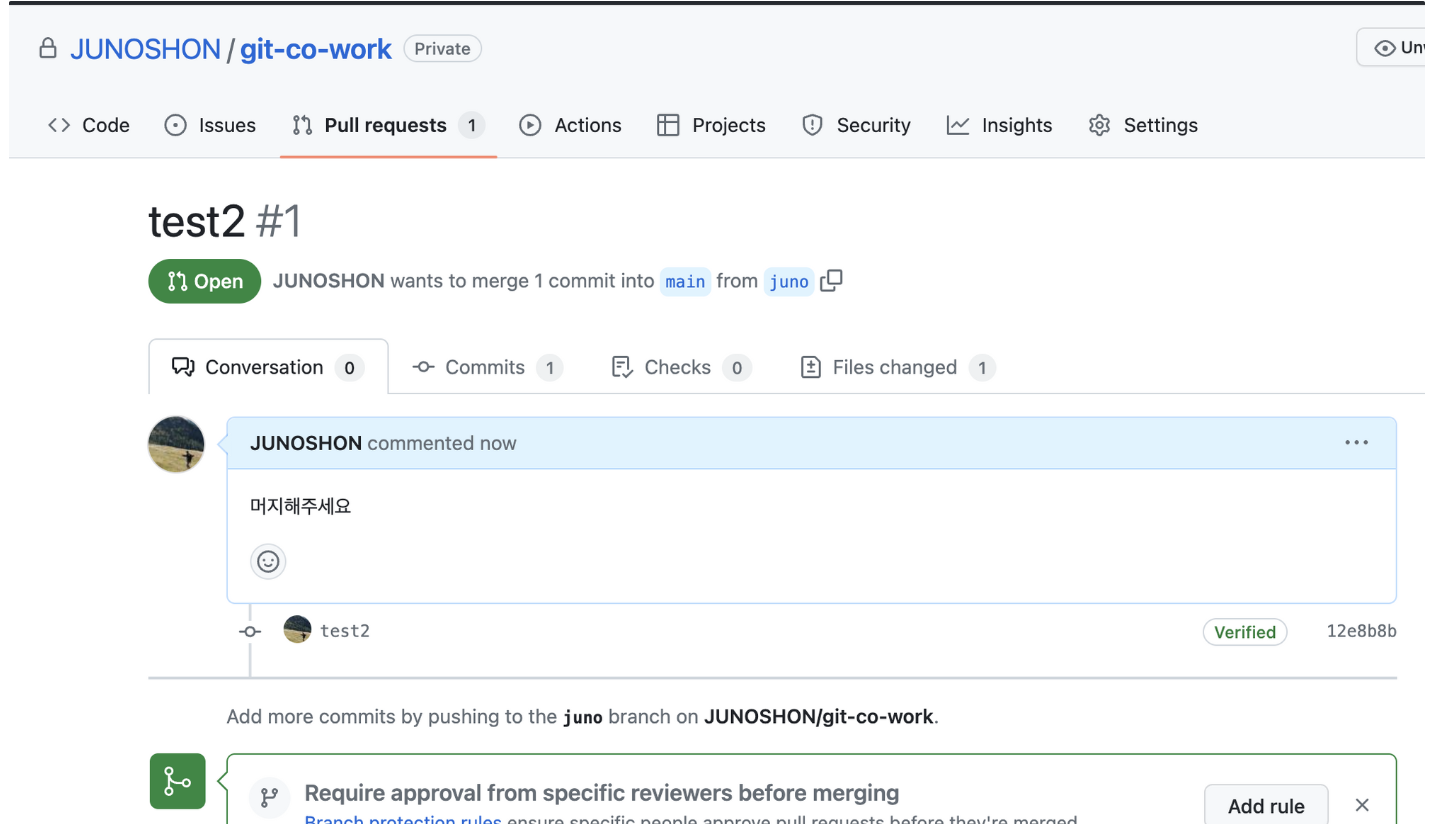1430x824 pixels.
Task: Click JUNOSHON name in comment header
Action: point(306,443)
